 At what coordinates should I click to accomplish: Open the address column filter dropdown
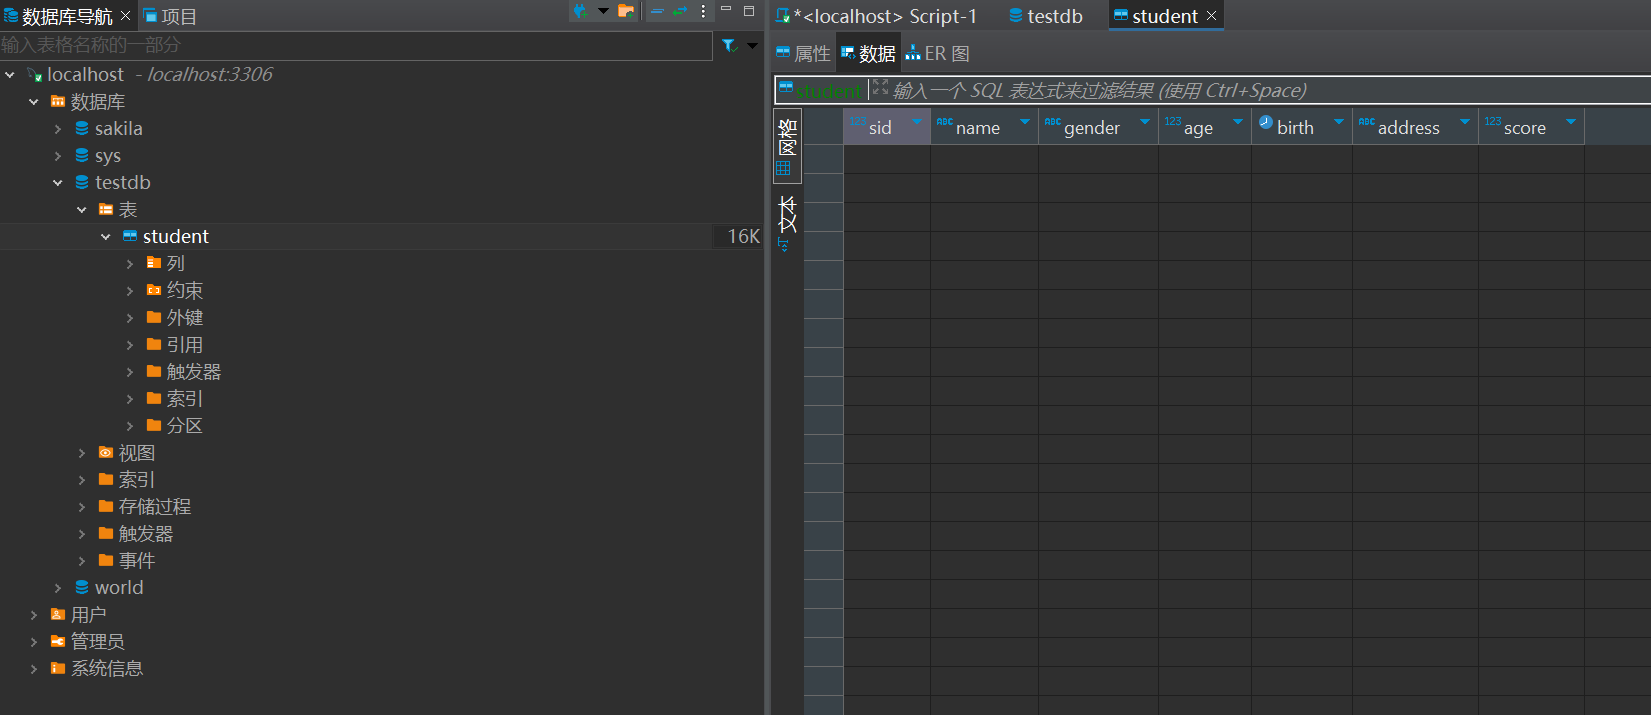1465,122
